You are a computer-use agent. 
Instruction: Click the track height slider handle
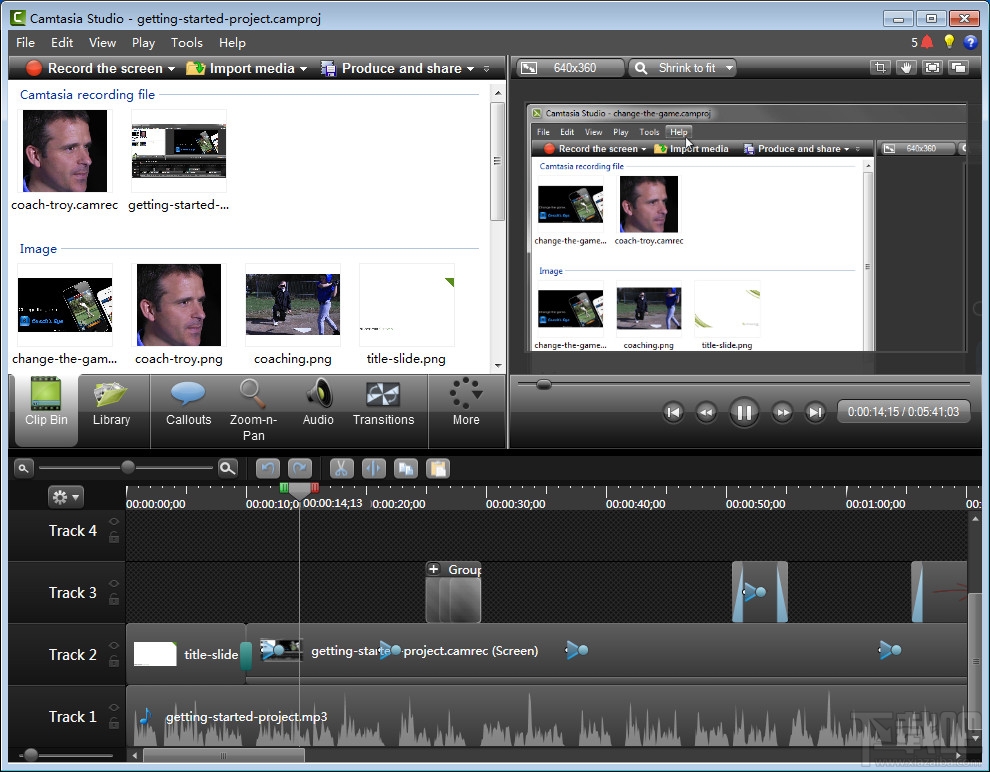[30, 754]
